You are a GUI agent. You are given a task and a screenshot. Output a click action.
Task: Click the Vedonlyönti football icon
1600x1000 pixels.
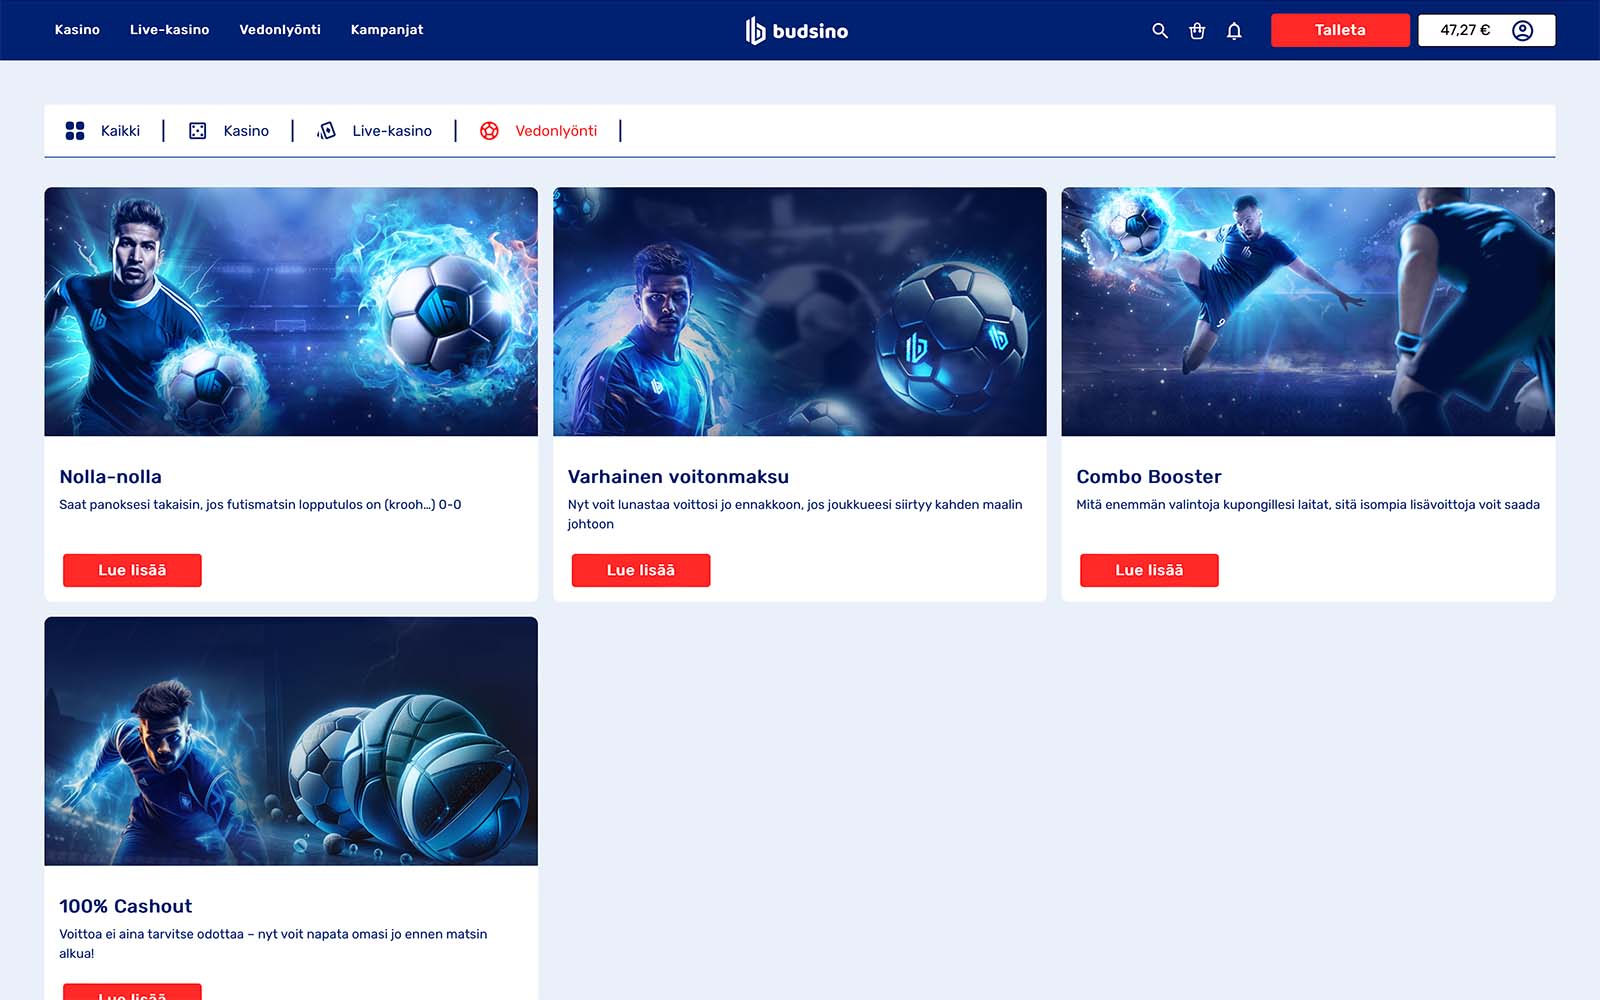click(489, 131)
